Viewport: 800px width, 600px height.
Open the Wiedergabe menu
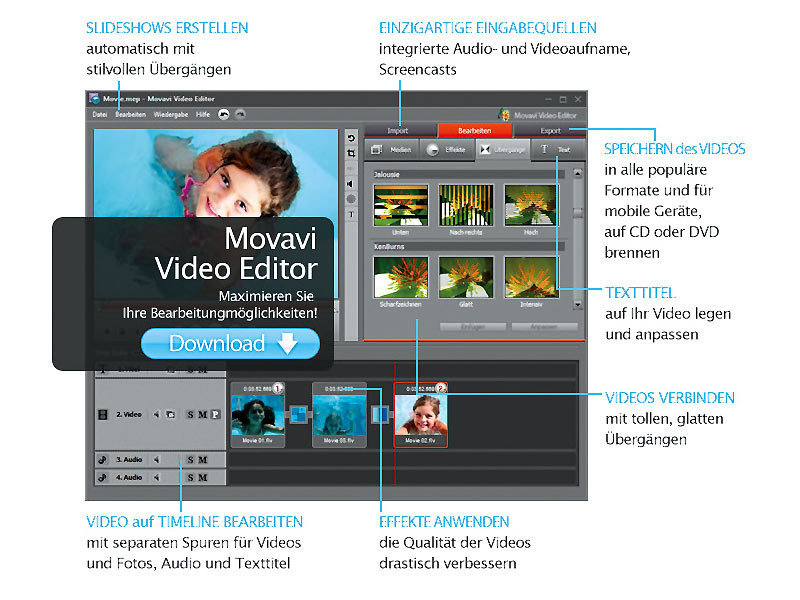point(171,114)
